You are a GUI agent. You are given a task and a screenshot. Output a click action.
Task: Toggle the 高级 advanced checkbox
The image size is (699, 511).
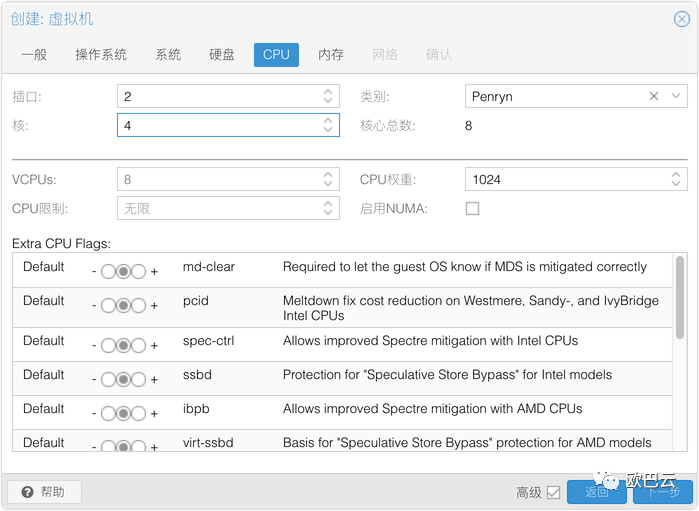tap(553, 492)
